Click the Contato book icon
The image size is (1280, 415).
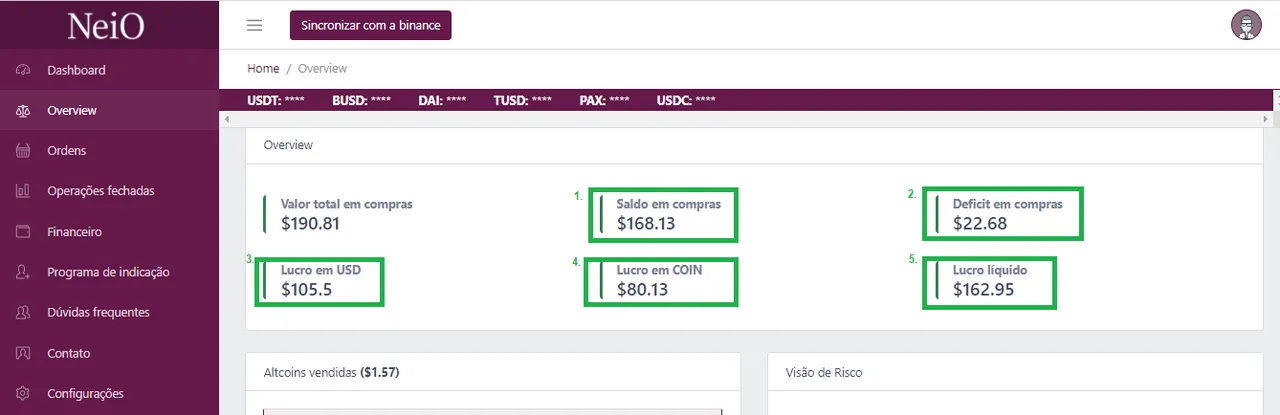click(24, 353)
